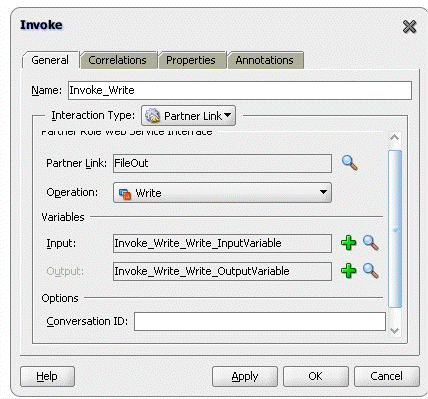This screenshot has width=428, height=399.
Task: Create new output variable with plus icon
Action: click(349, 271)
